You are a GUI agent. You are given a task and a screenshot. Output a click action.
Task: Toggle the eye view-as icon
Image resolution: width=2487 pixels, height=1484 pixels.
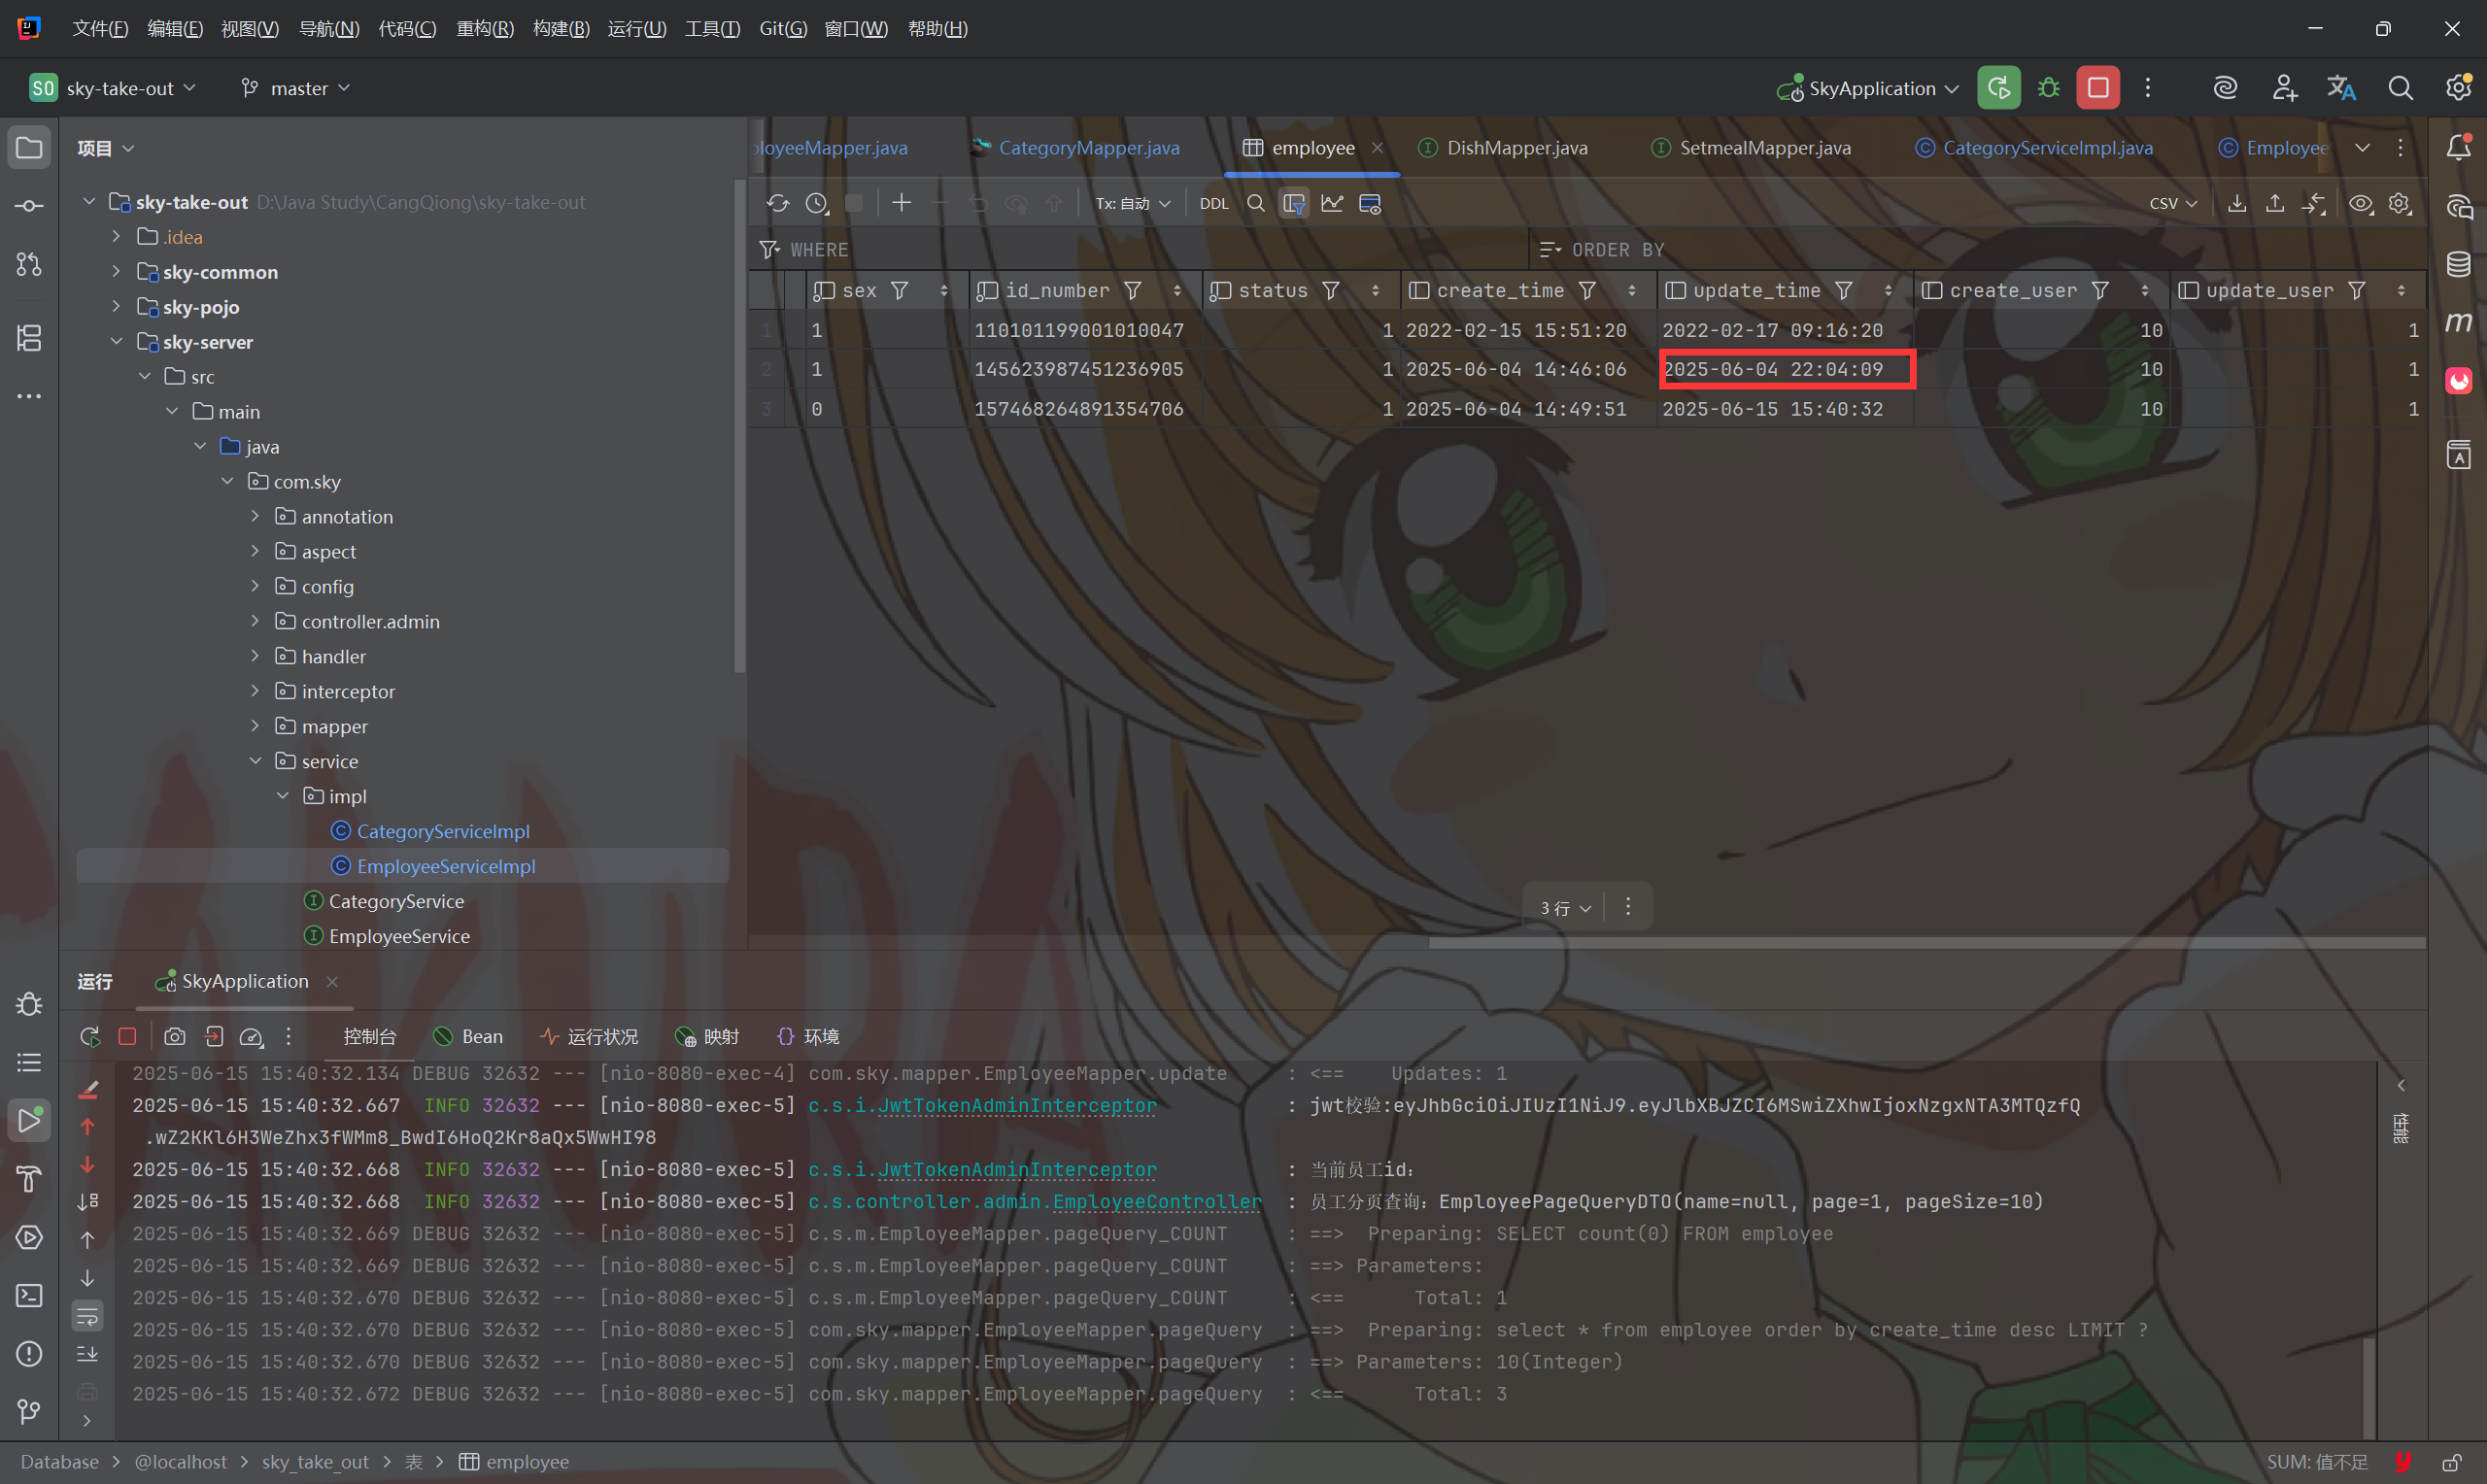(2360, 204)
